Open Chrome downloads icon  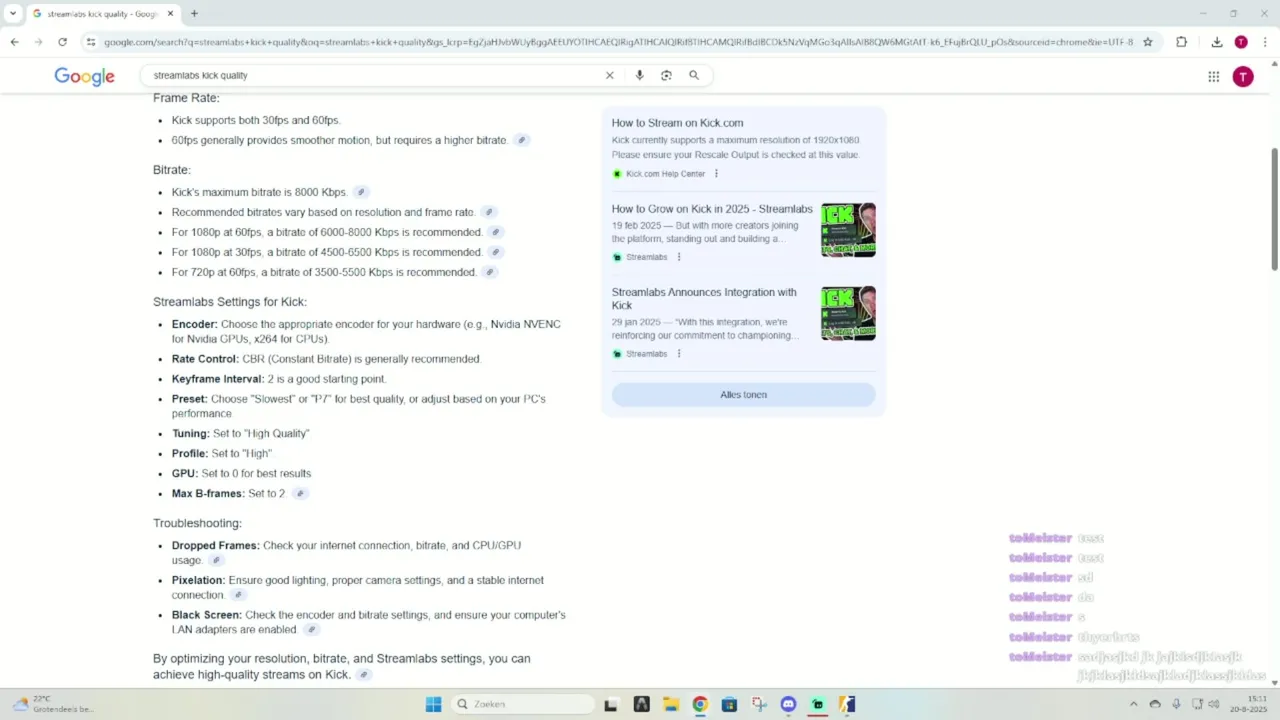coord(1217,42)
